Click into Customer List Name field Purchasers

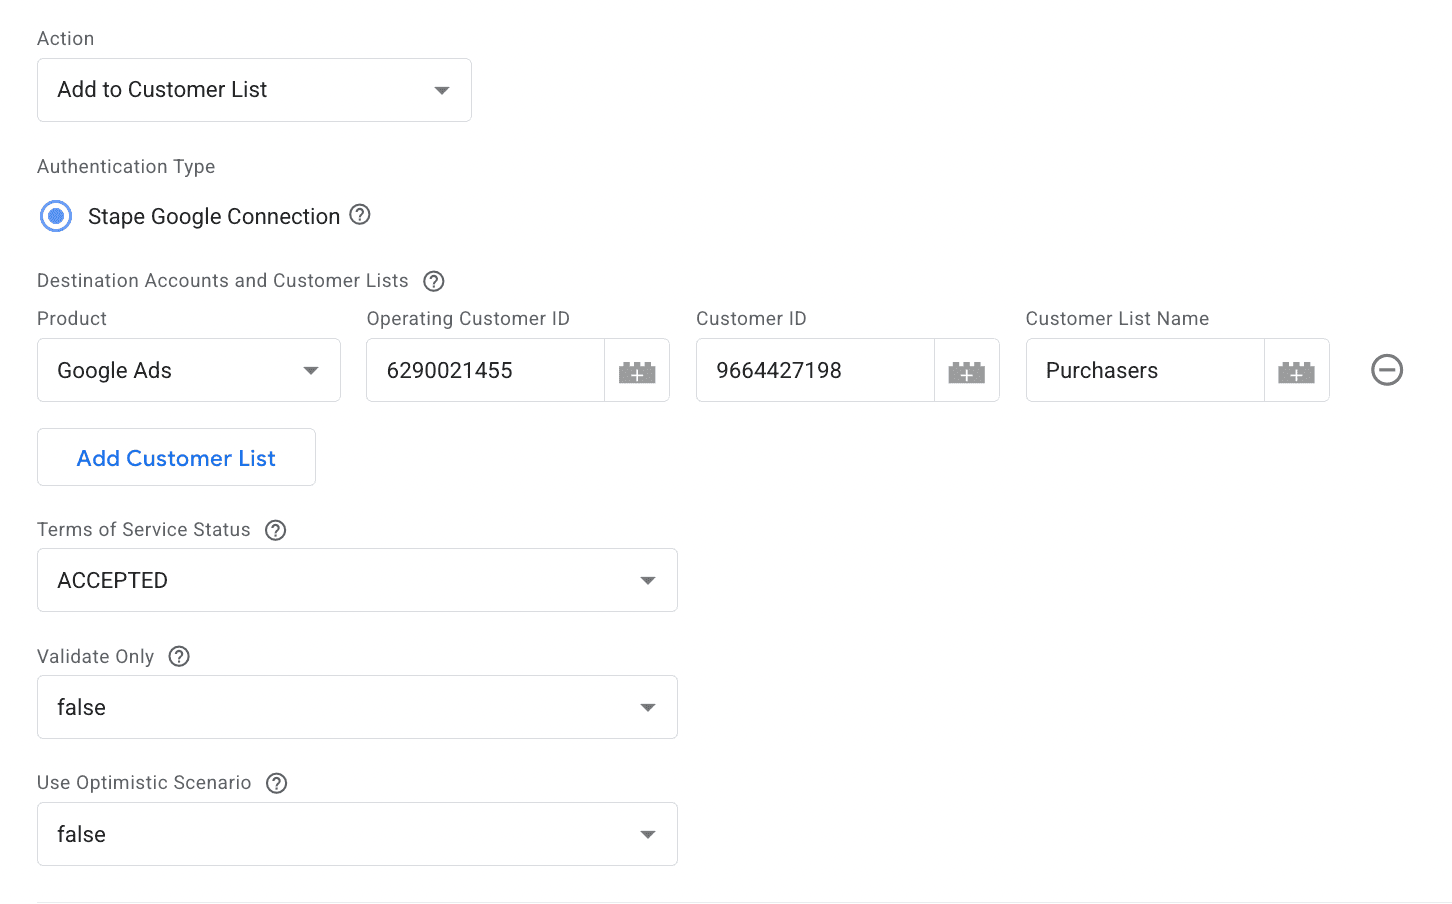click(1145, 370)
